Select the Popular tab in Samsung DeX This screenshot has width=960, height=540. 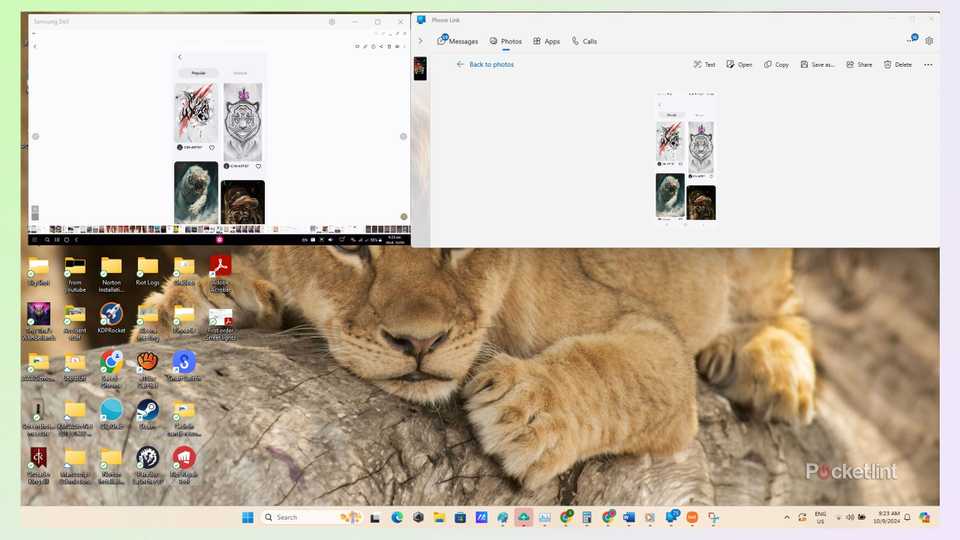(198, 73)
